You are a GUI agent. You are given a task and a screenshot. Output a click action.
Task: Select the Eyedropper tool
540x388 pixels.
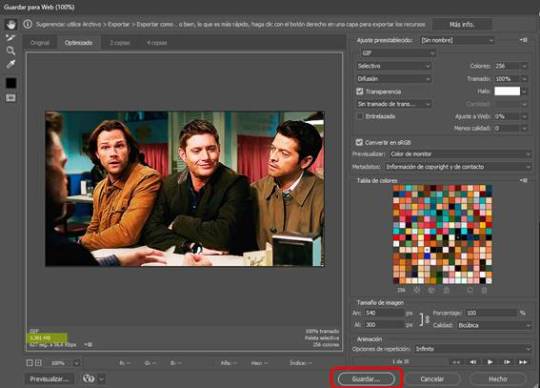tap(11, 64)
